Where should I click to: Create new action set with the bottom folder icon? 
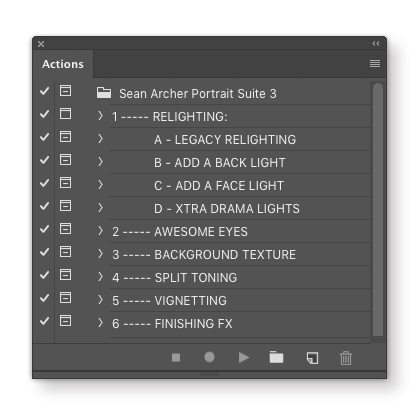coord(276,357)
